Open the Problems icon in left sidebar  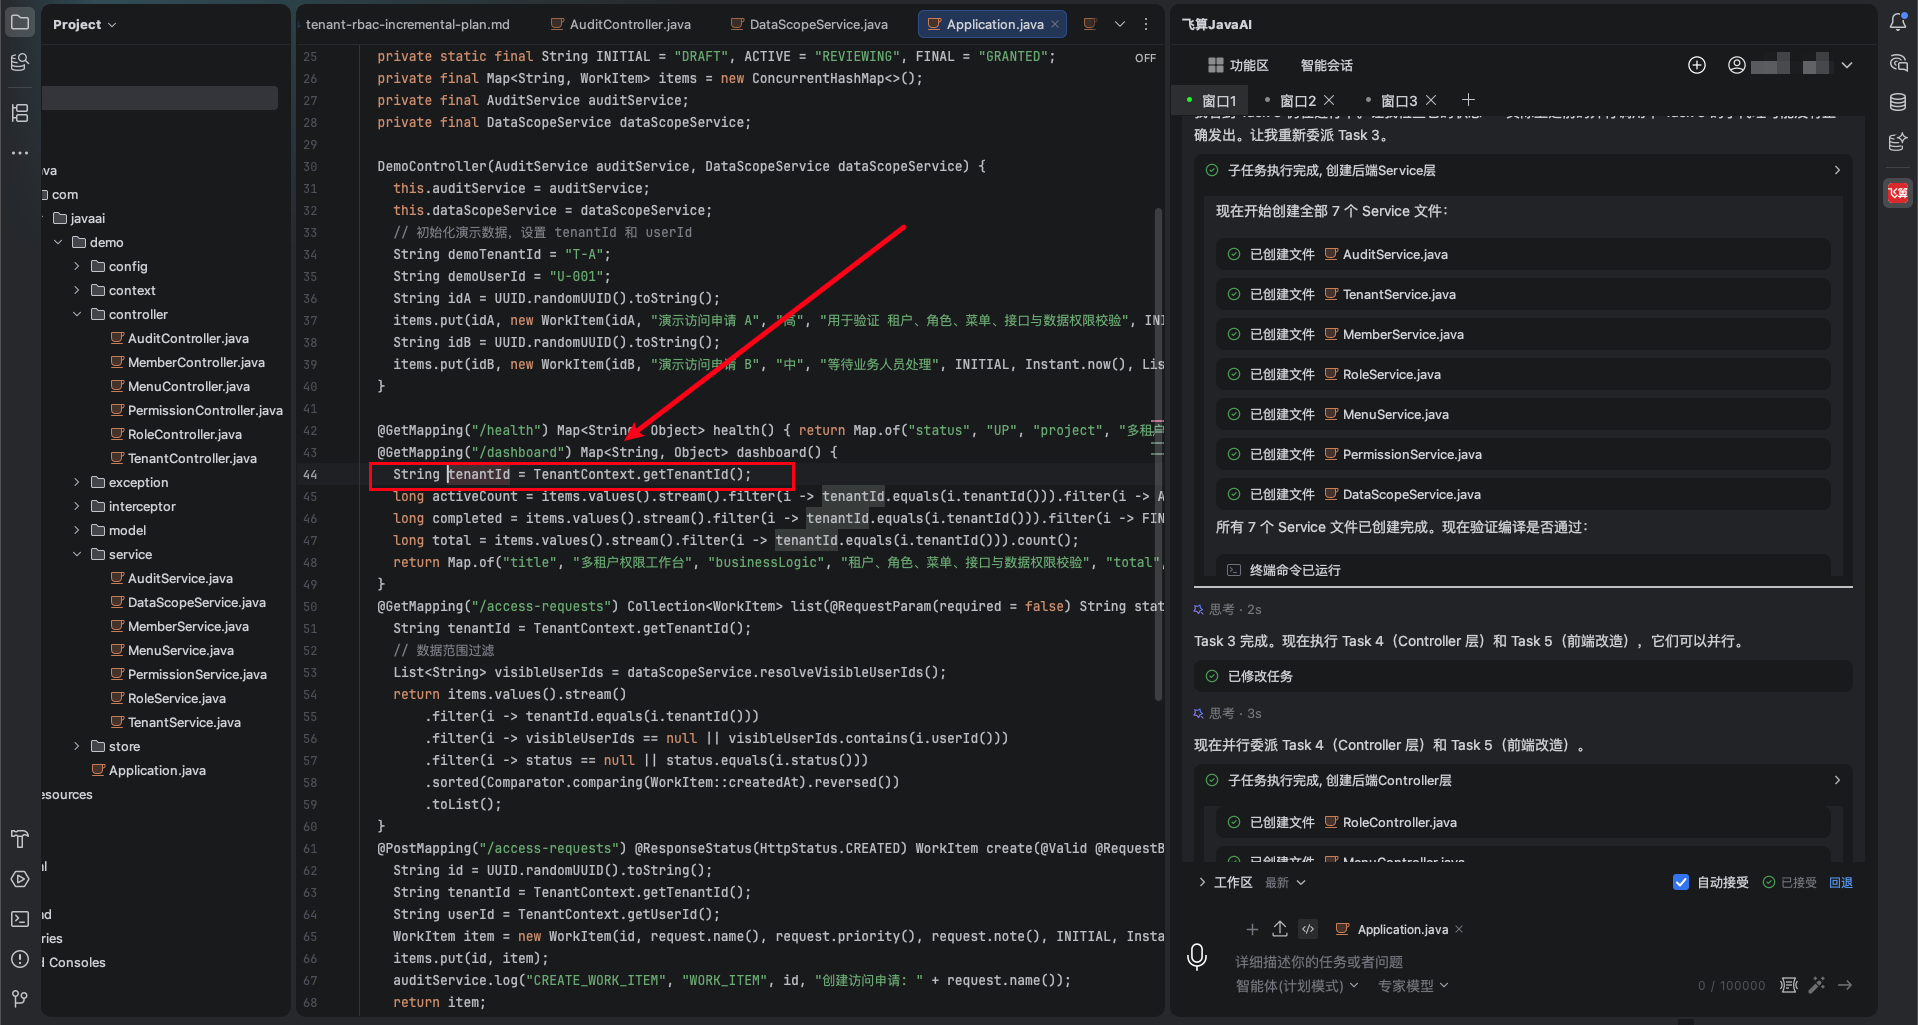pyautogui.click(x=19, y=958)
